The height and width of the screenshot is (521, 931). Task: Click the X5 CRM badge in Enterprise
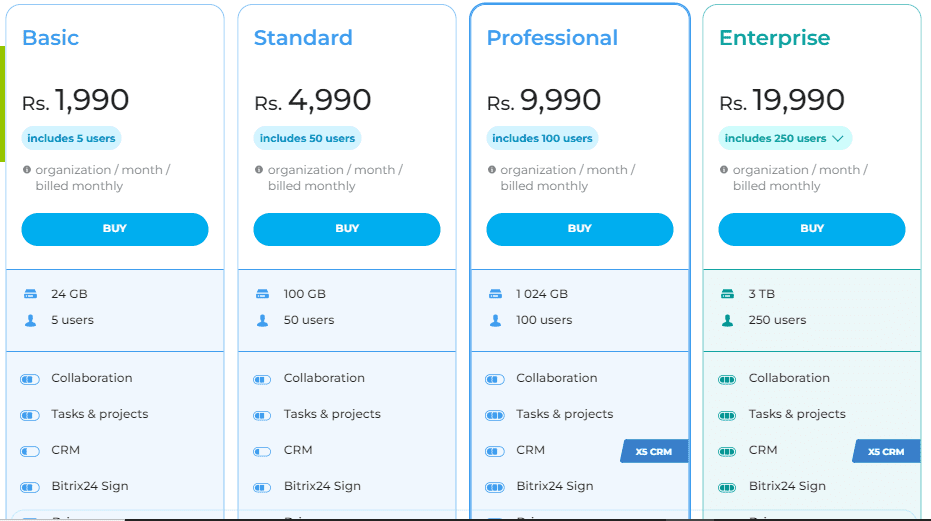click(x=886, y=451)
